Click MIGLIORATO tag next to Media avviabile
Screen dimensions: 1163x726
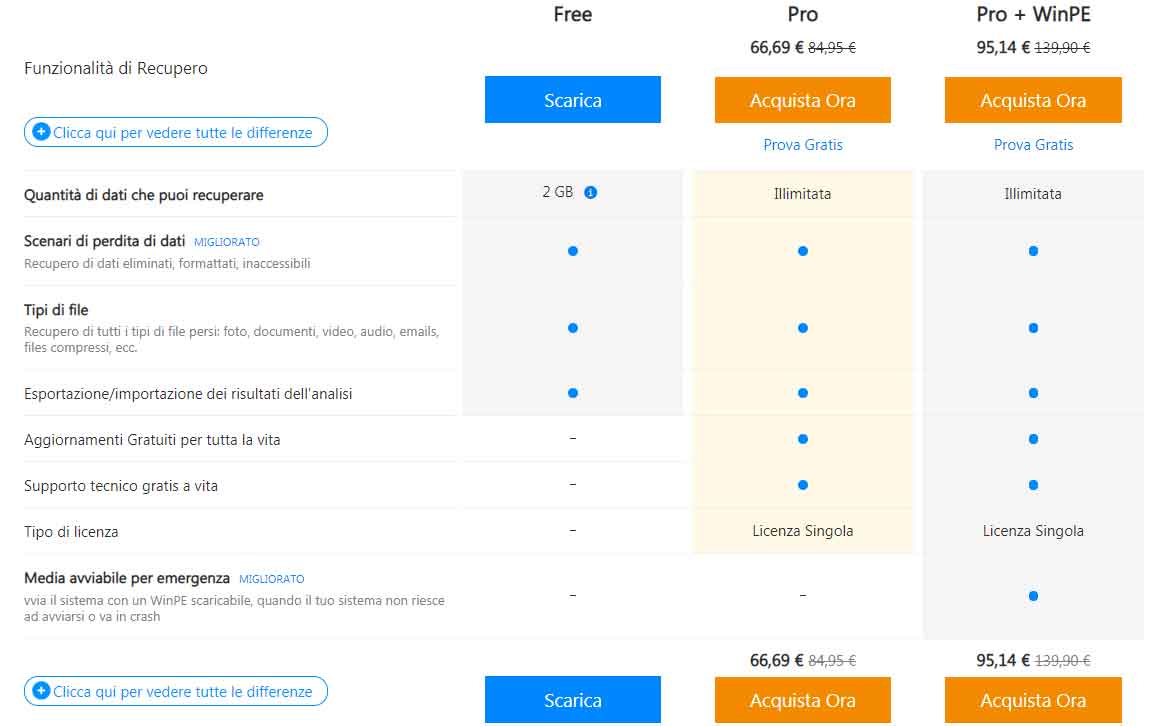[272, 579]
